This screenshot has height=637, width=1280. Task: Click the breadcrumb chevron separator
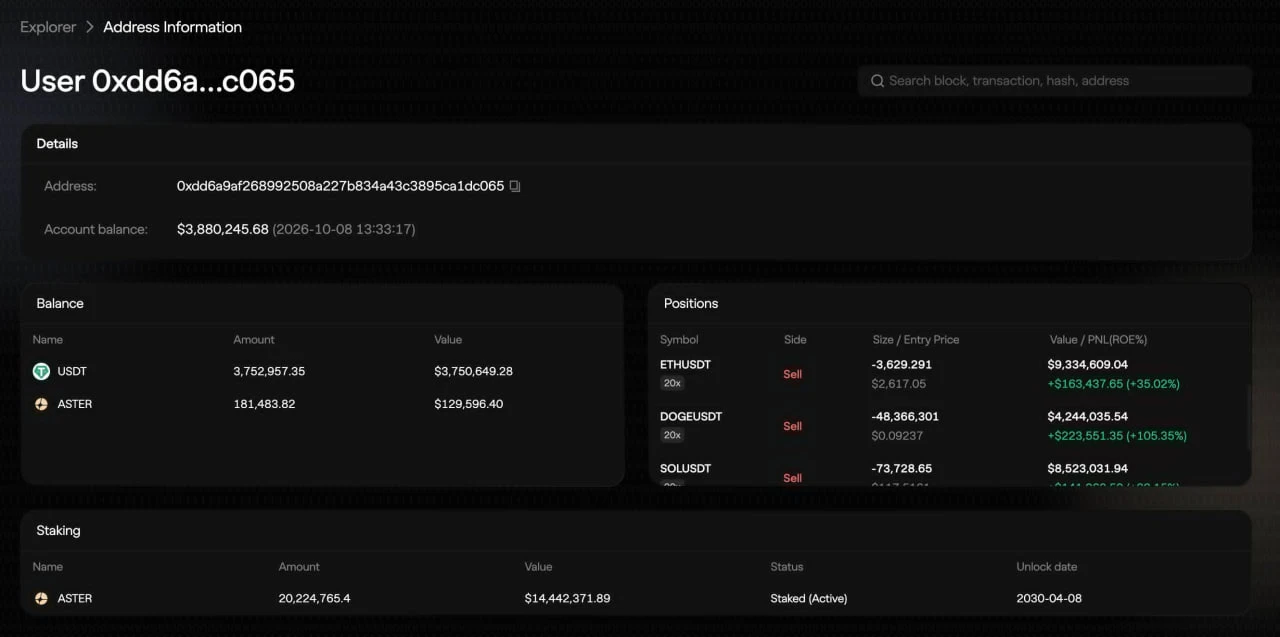90,27
